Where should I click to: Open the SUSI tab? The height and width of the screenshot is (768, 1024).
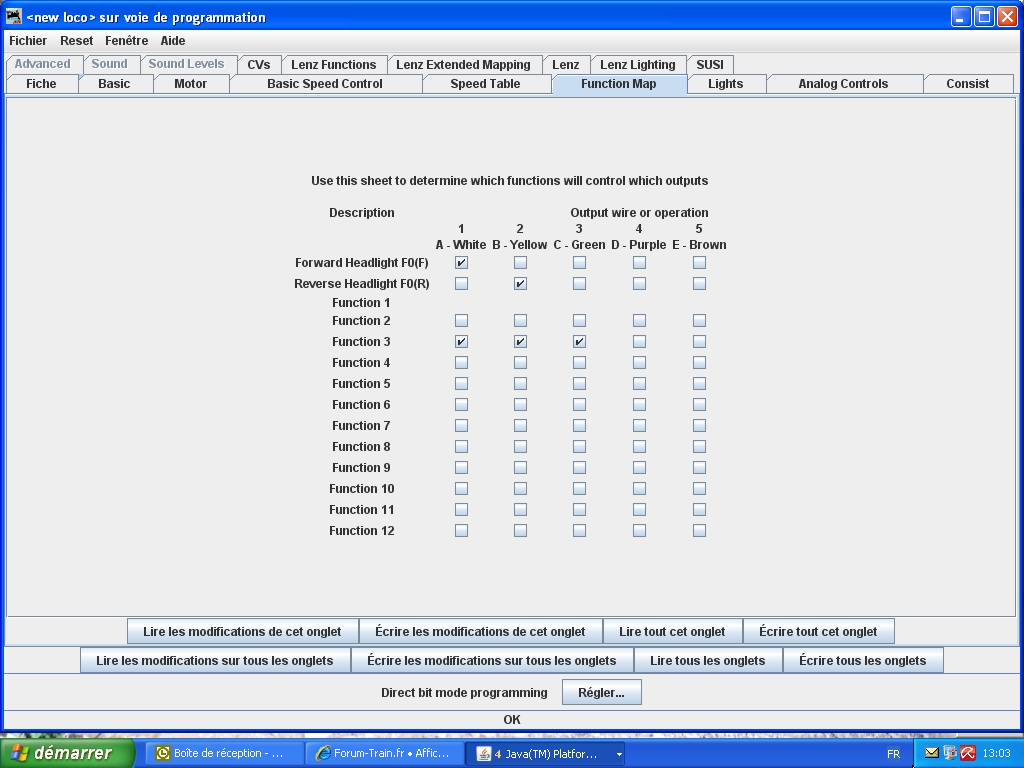(x=710, y=65)
